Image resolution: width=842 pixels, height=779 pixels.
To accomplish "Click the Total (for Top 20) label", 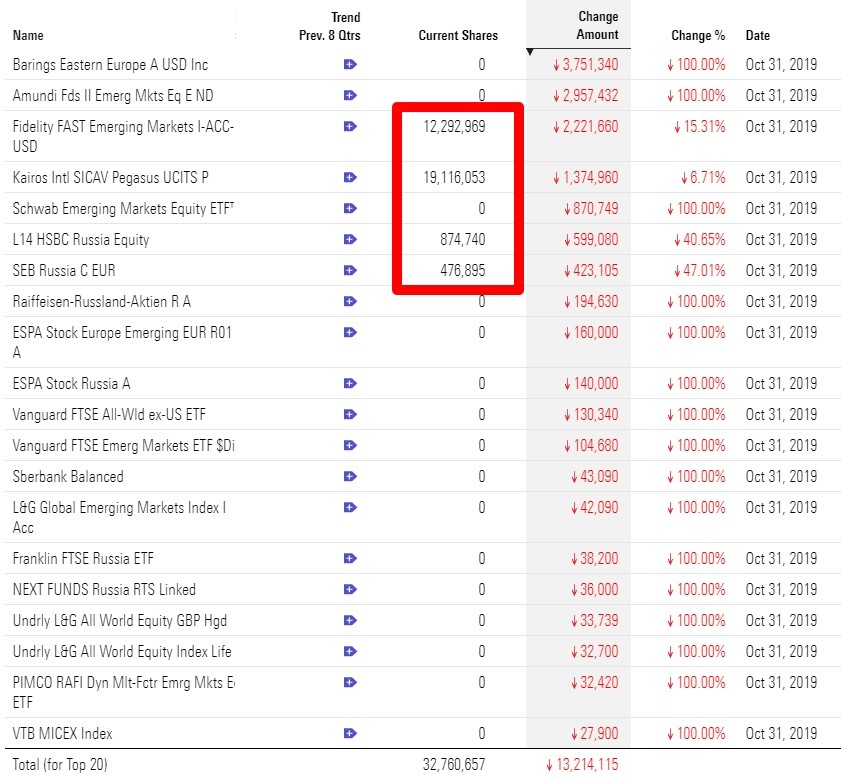I will [x=60, y=765].
